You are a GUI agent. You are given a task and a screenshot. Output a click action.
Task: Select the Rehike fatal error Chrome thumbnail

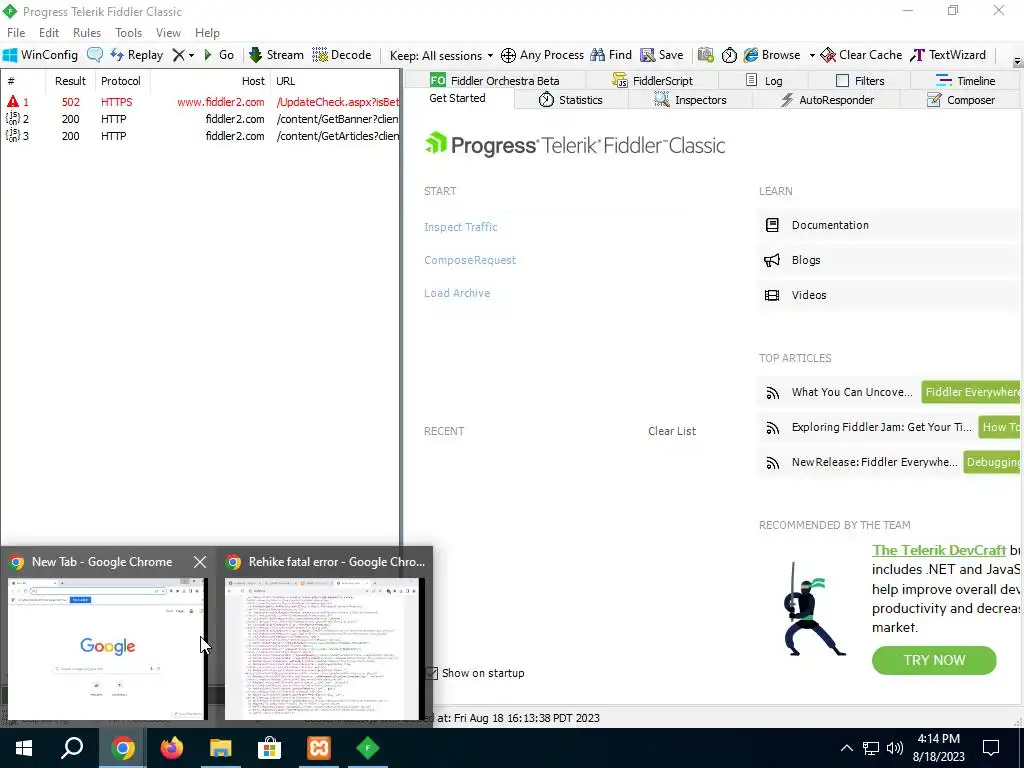pyautogui.click(x=325, y=648)
